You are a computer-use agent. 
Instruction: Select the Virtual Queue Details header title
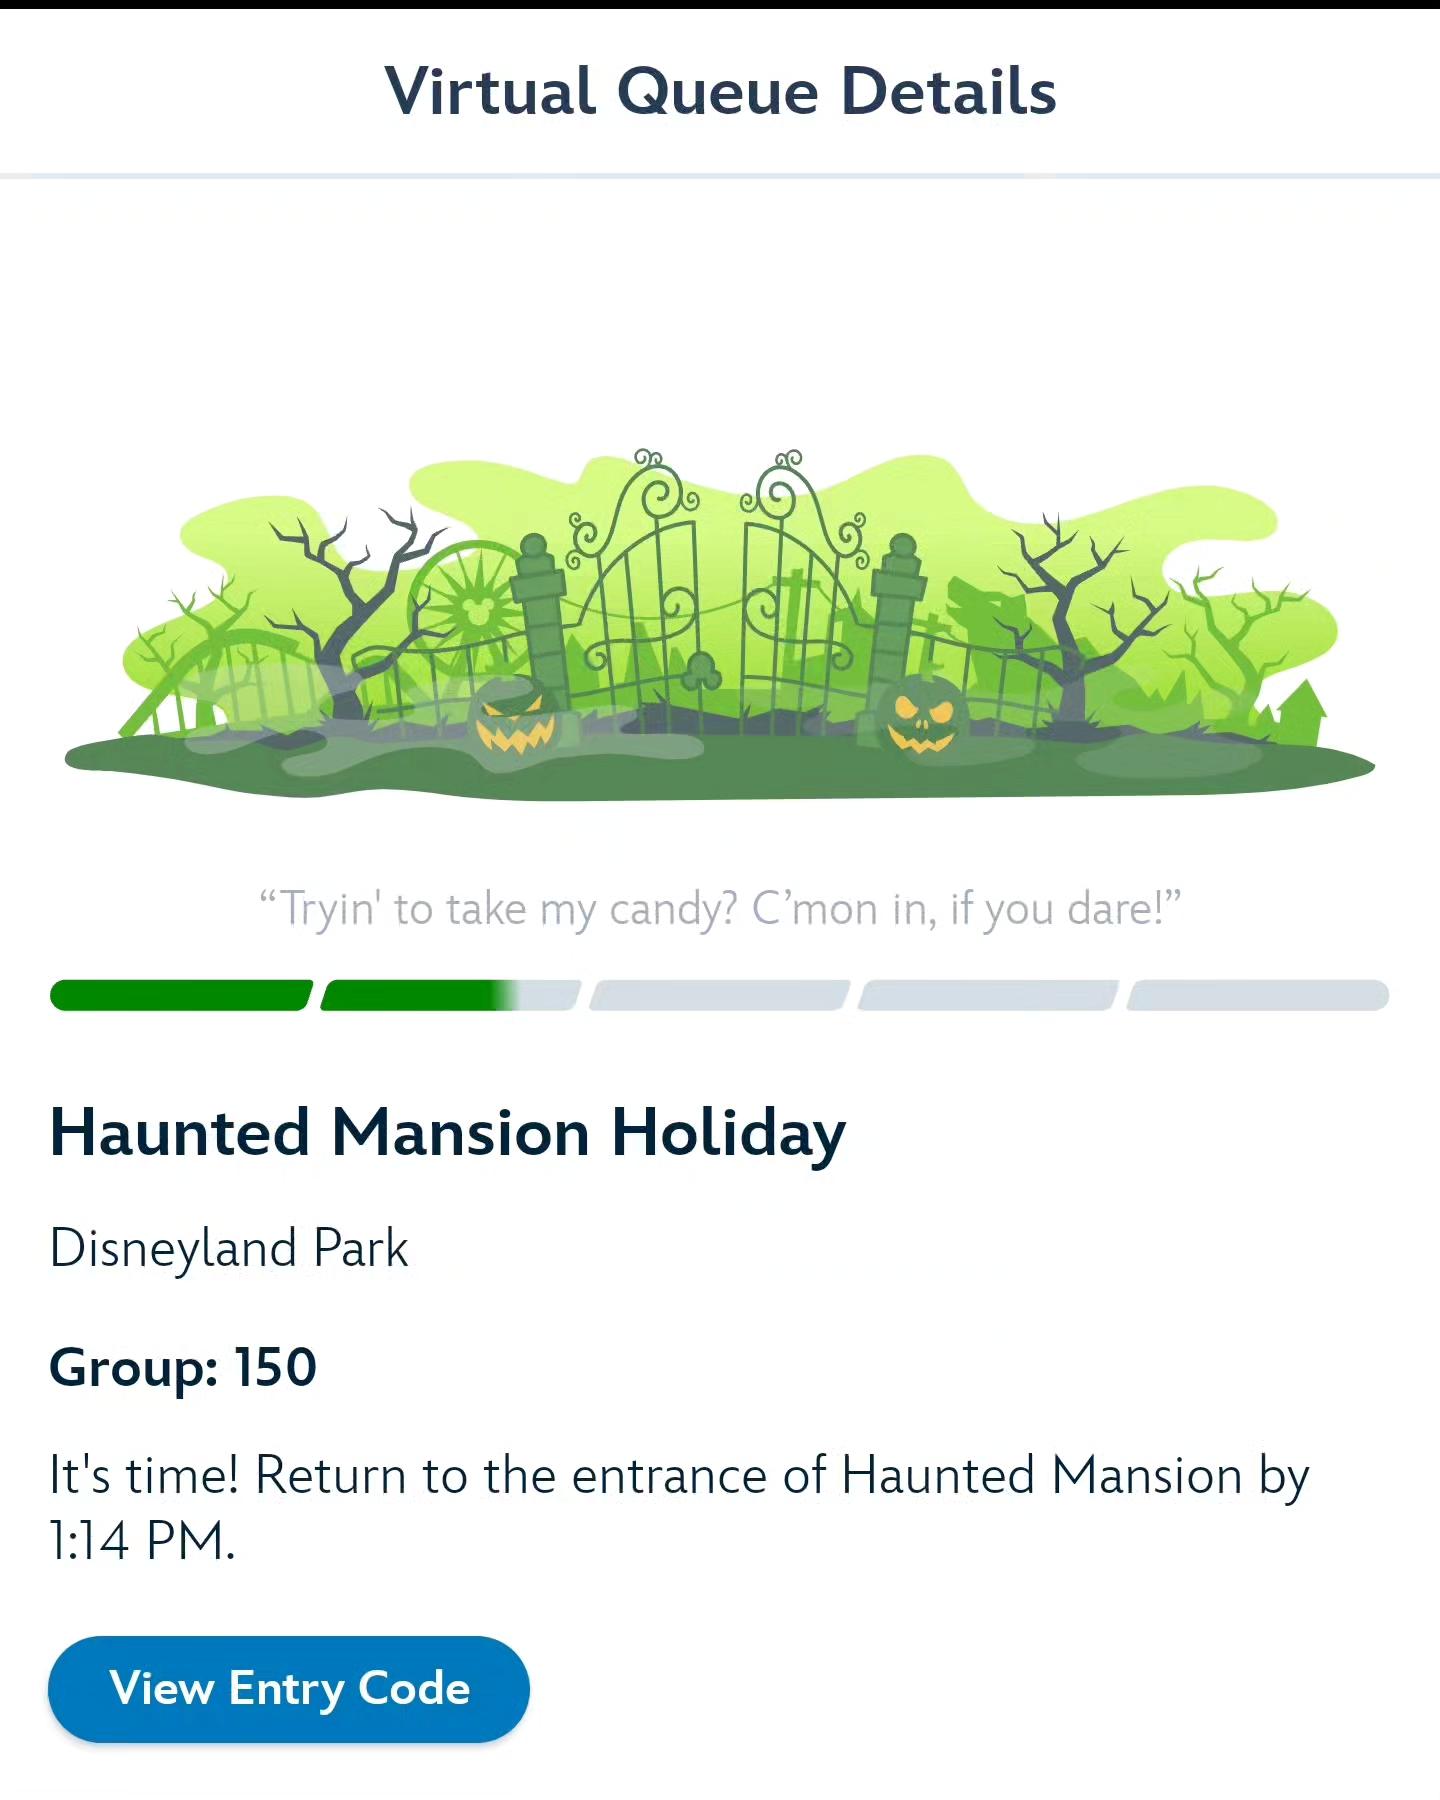point(720,91)
